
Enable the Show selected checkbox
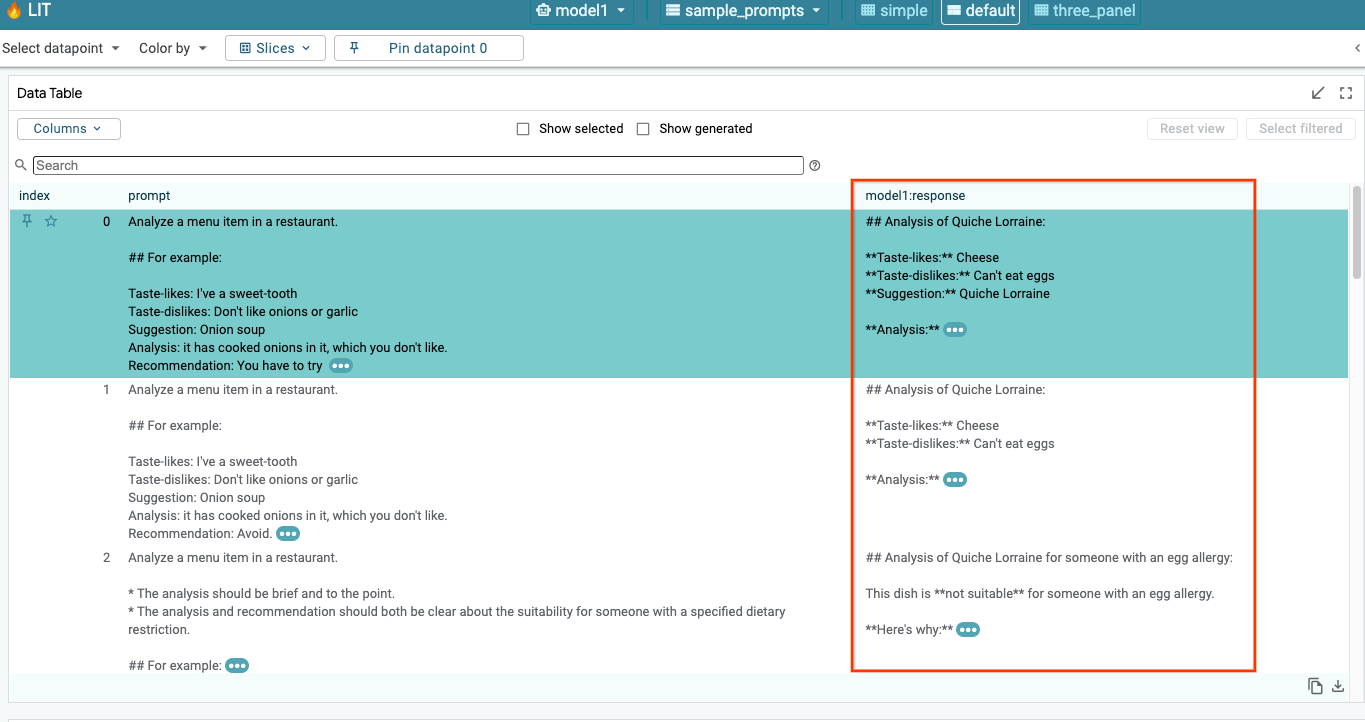(523, 129)
